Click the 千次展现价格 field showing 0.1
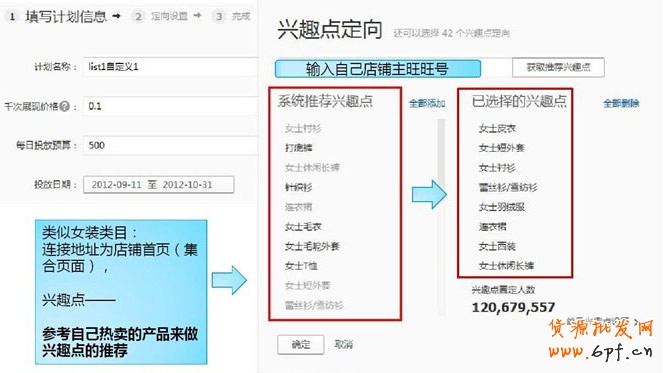The image size is (663, 373). 170,106
